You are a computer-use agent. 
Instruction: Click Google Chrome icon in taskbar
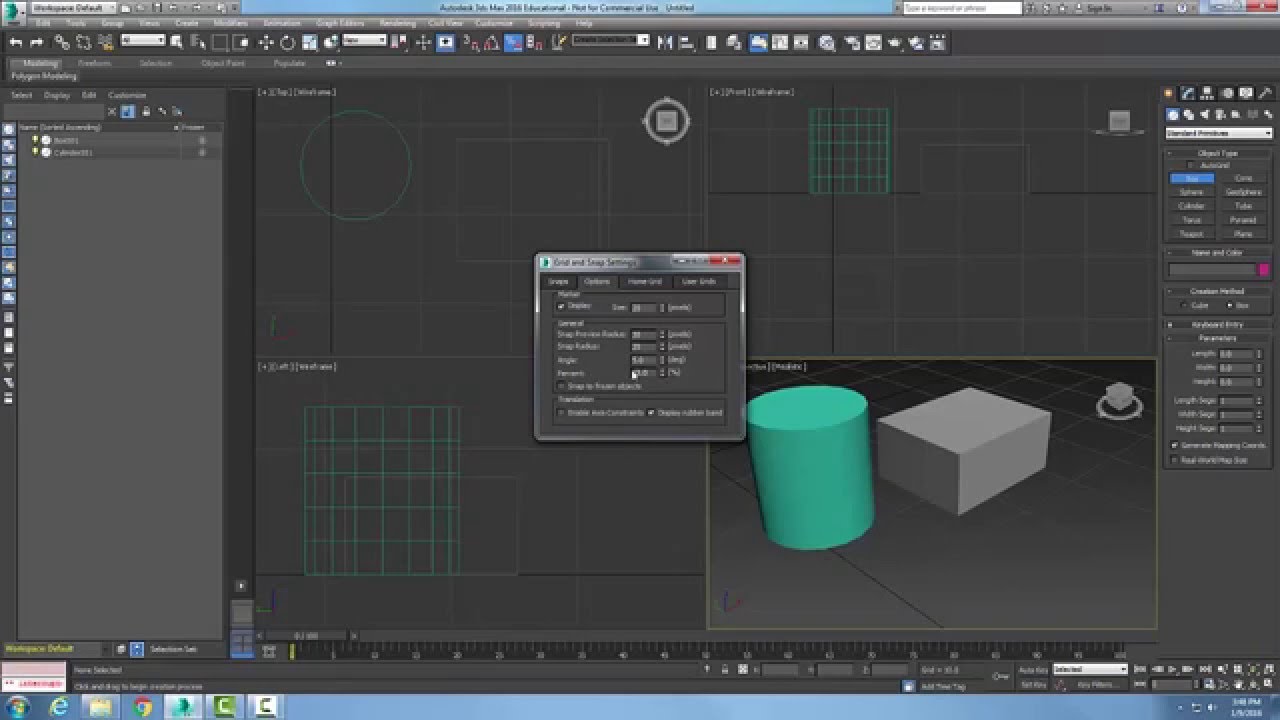tap(142, 707)
